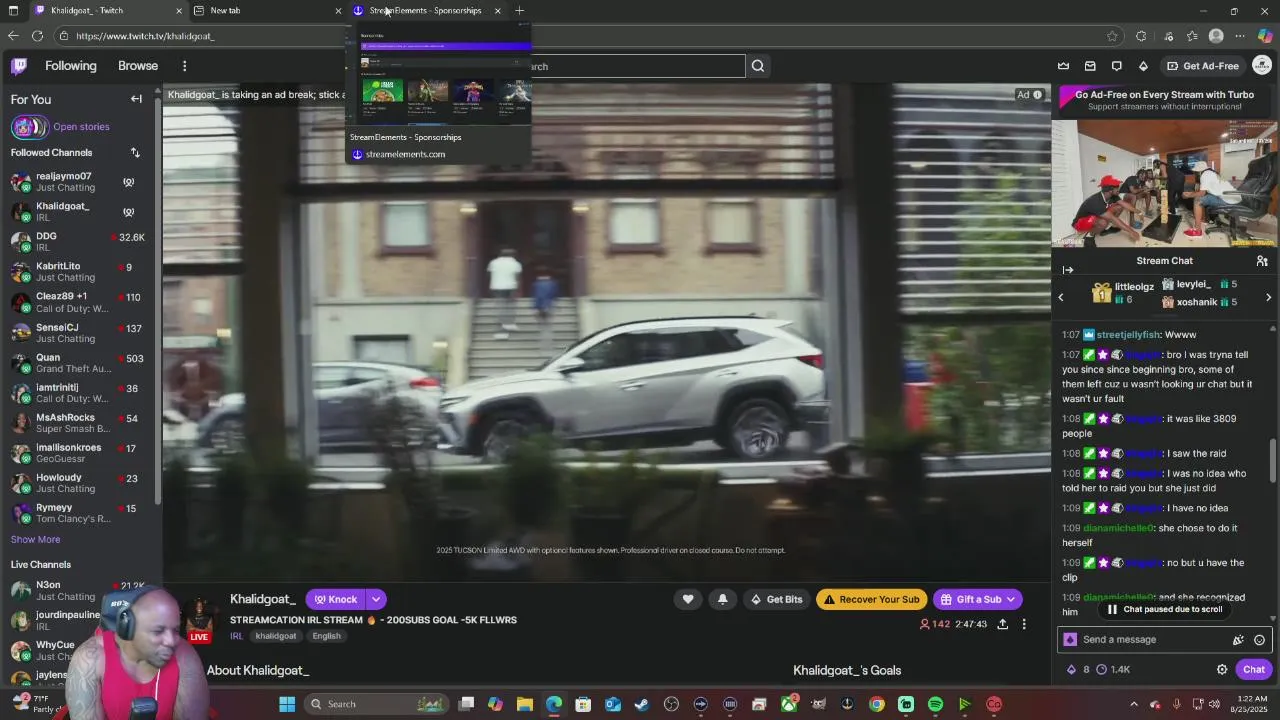Click the Turbo ad video thumbnail
This screenshot has width=1280, height=720.
pos(1164,183)
